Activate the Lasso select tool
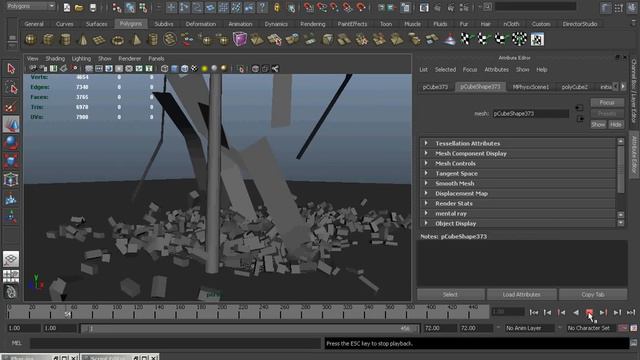Screen dimensions: 640x360 [11, 88]
